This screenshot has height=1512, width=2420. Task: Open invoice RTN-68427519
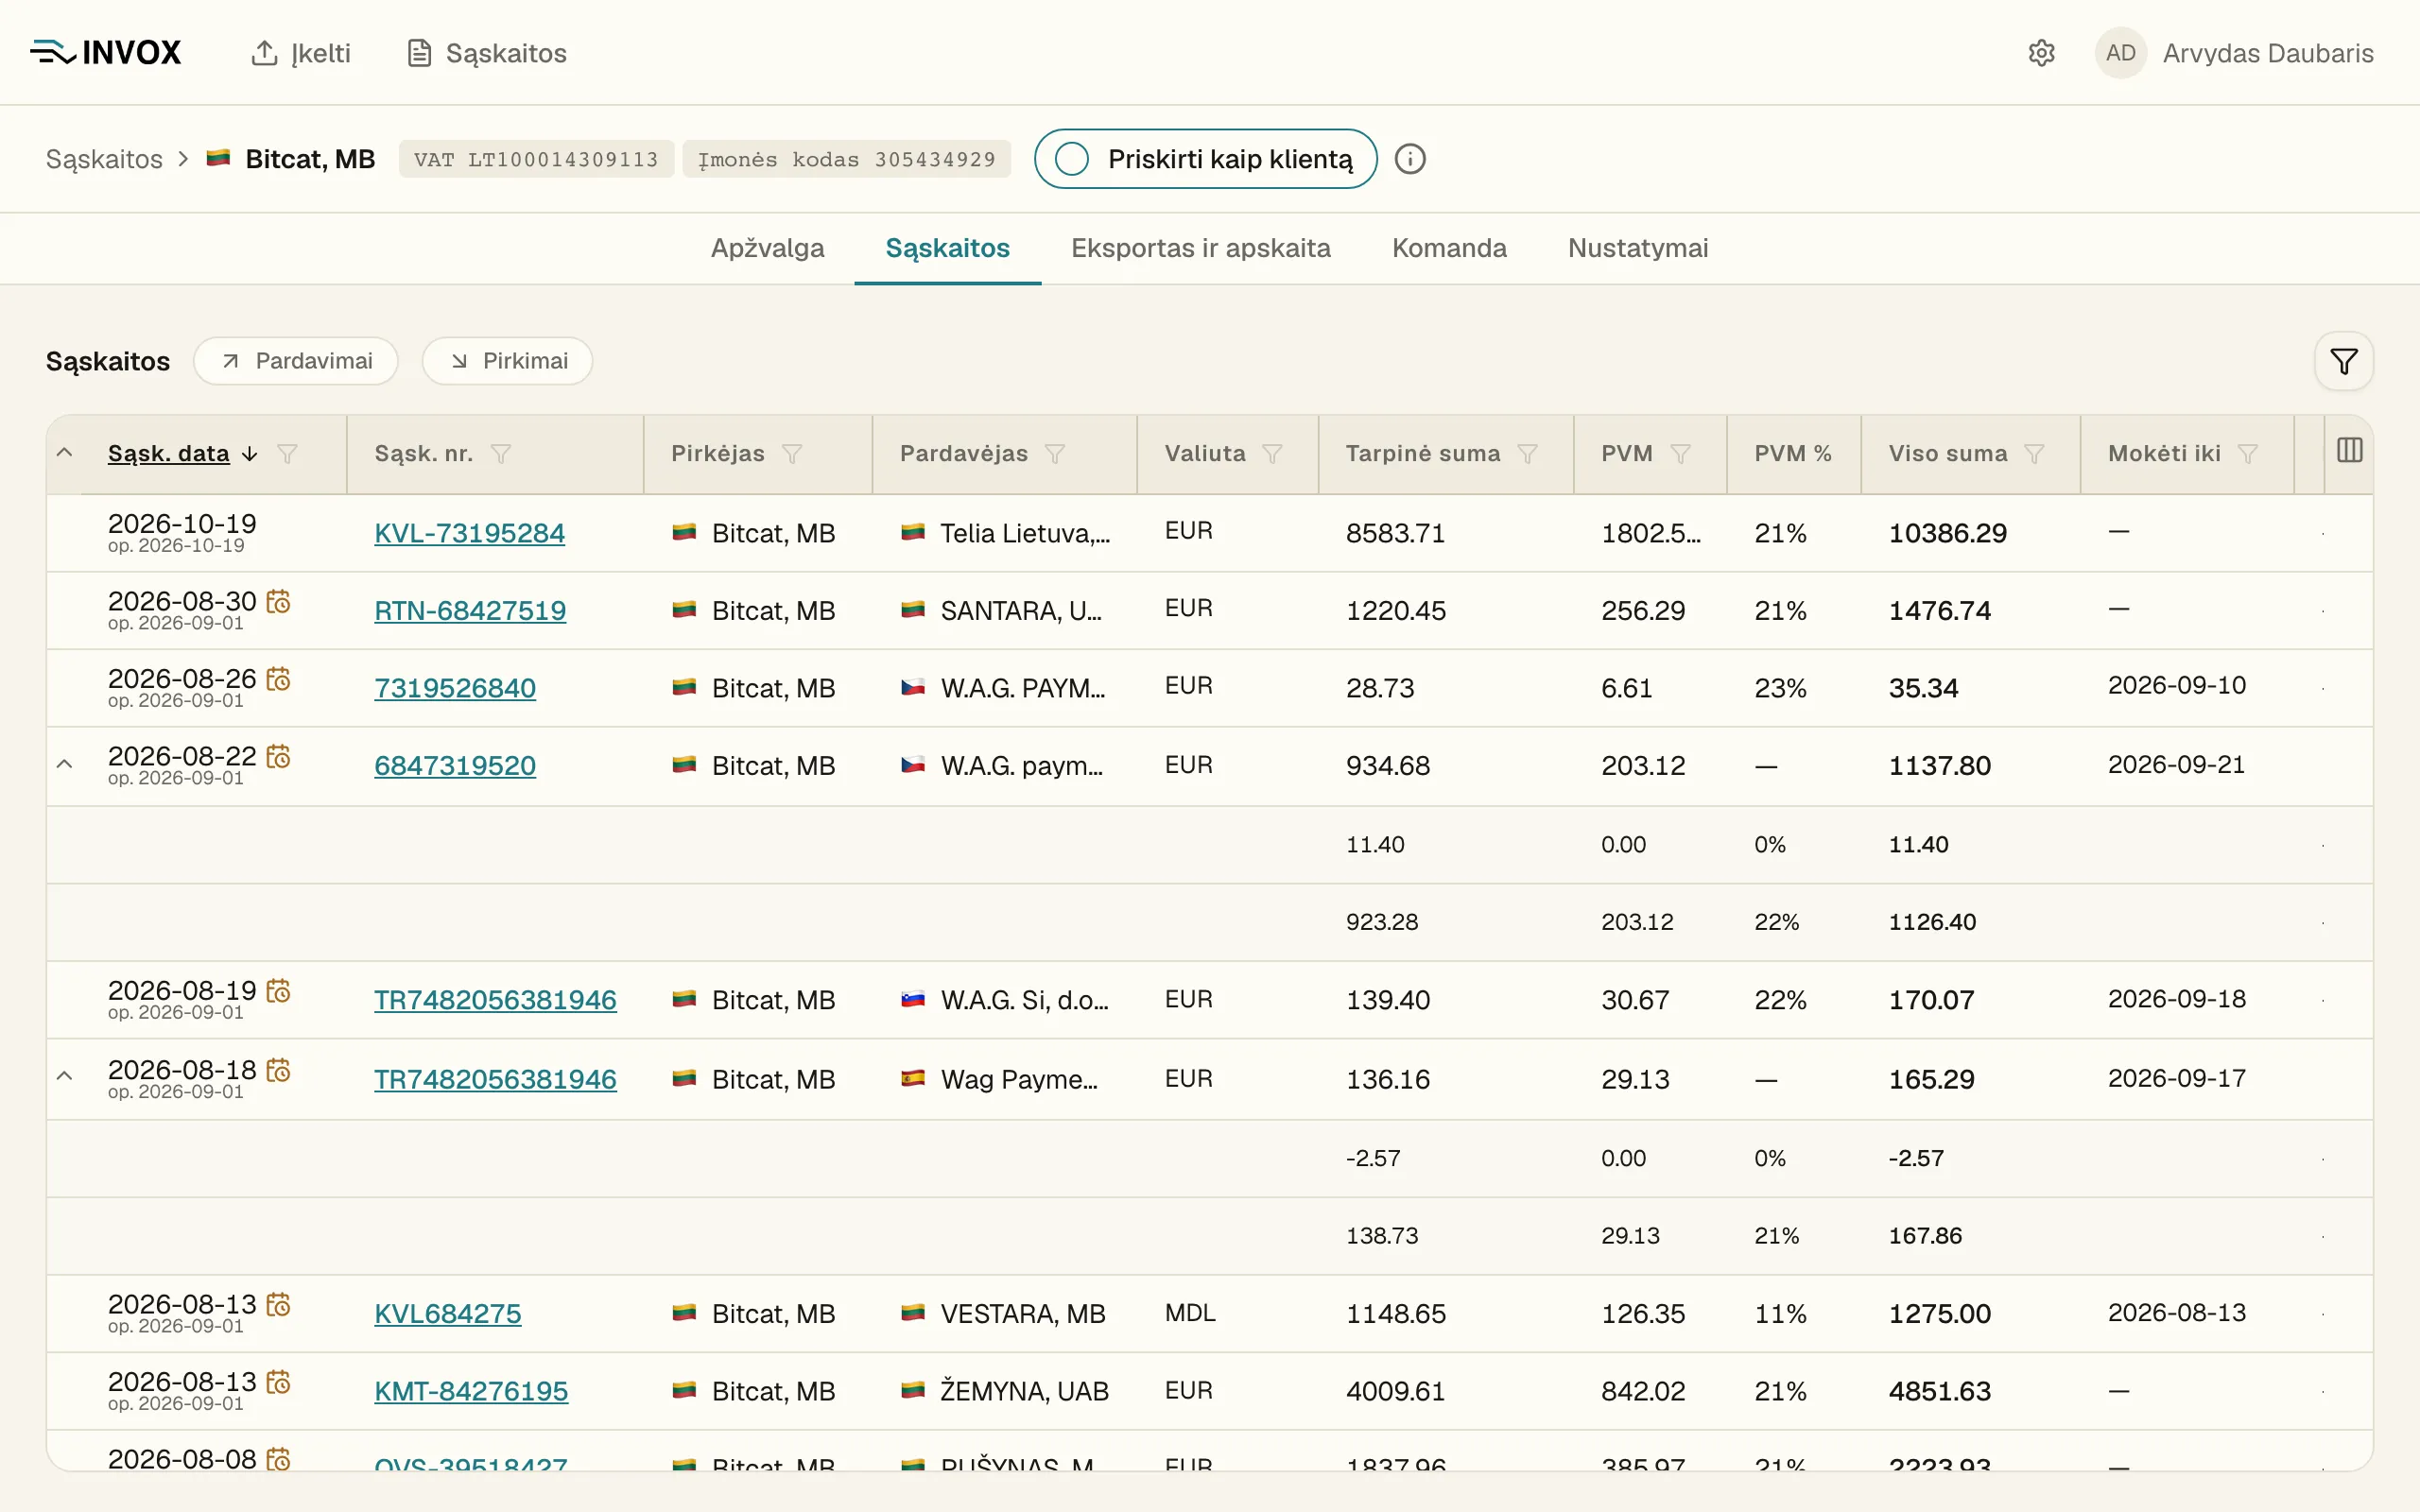pyautogui.click(x=470, y=611)
